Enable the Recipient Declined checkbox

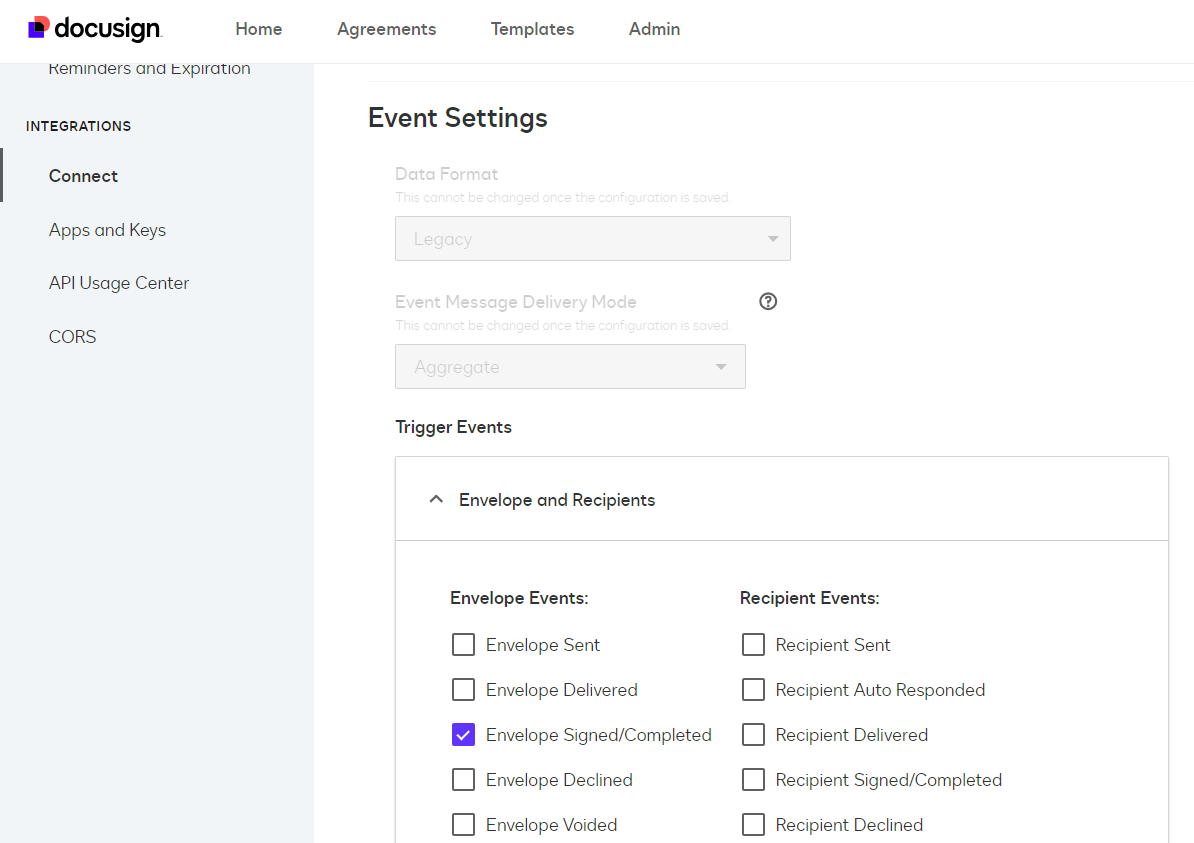753,825
